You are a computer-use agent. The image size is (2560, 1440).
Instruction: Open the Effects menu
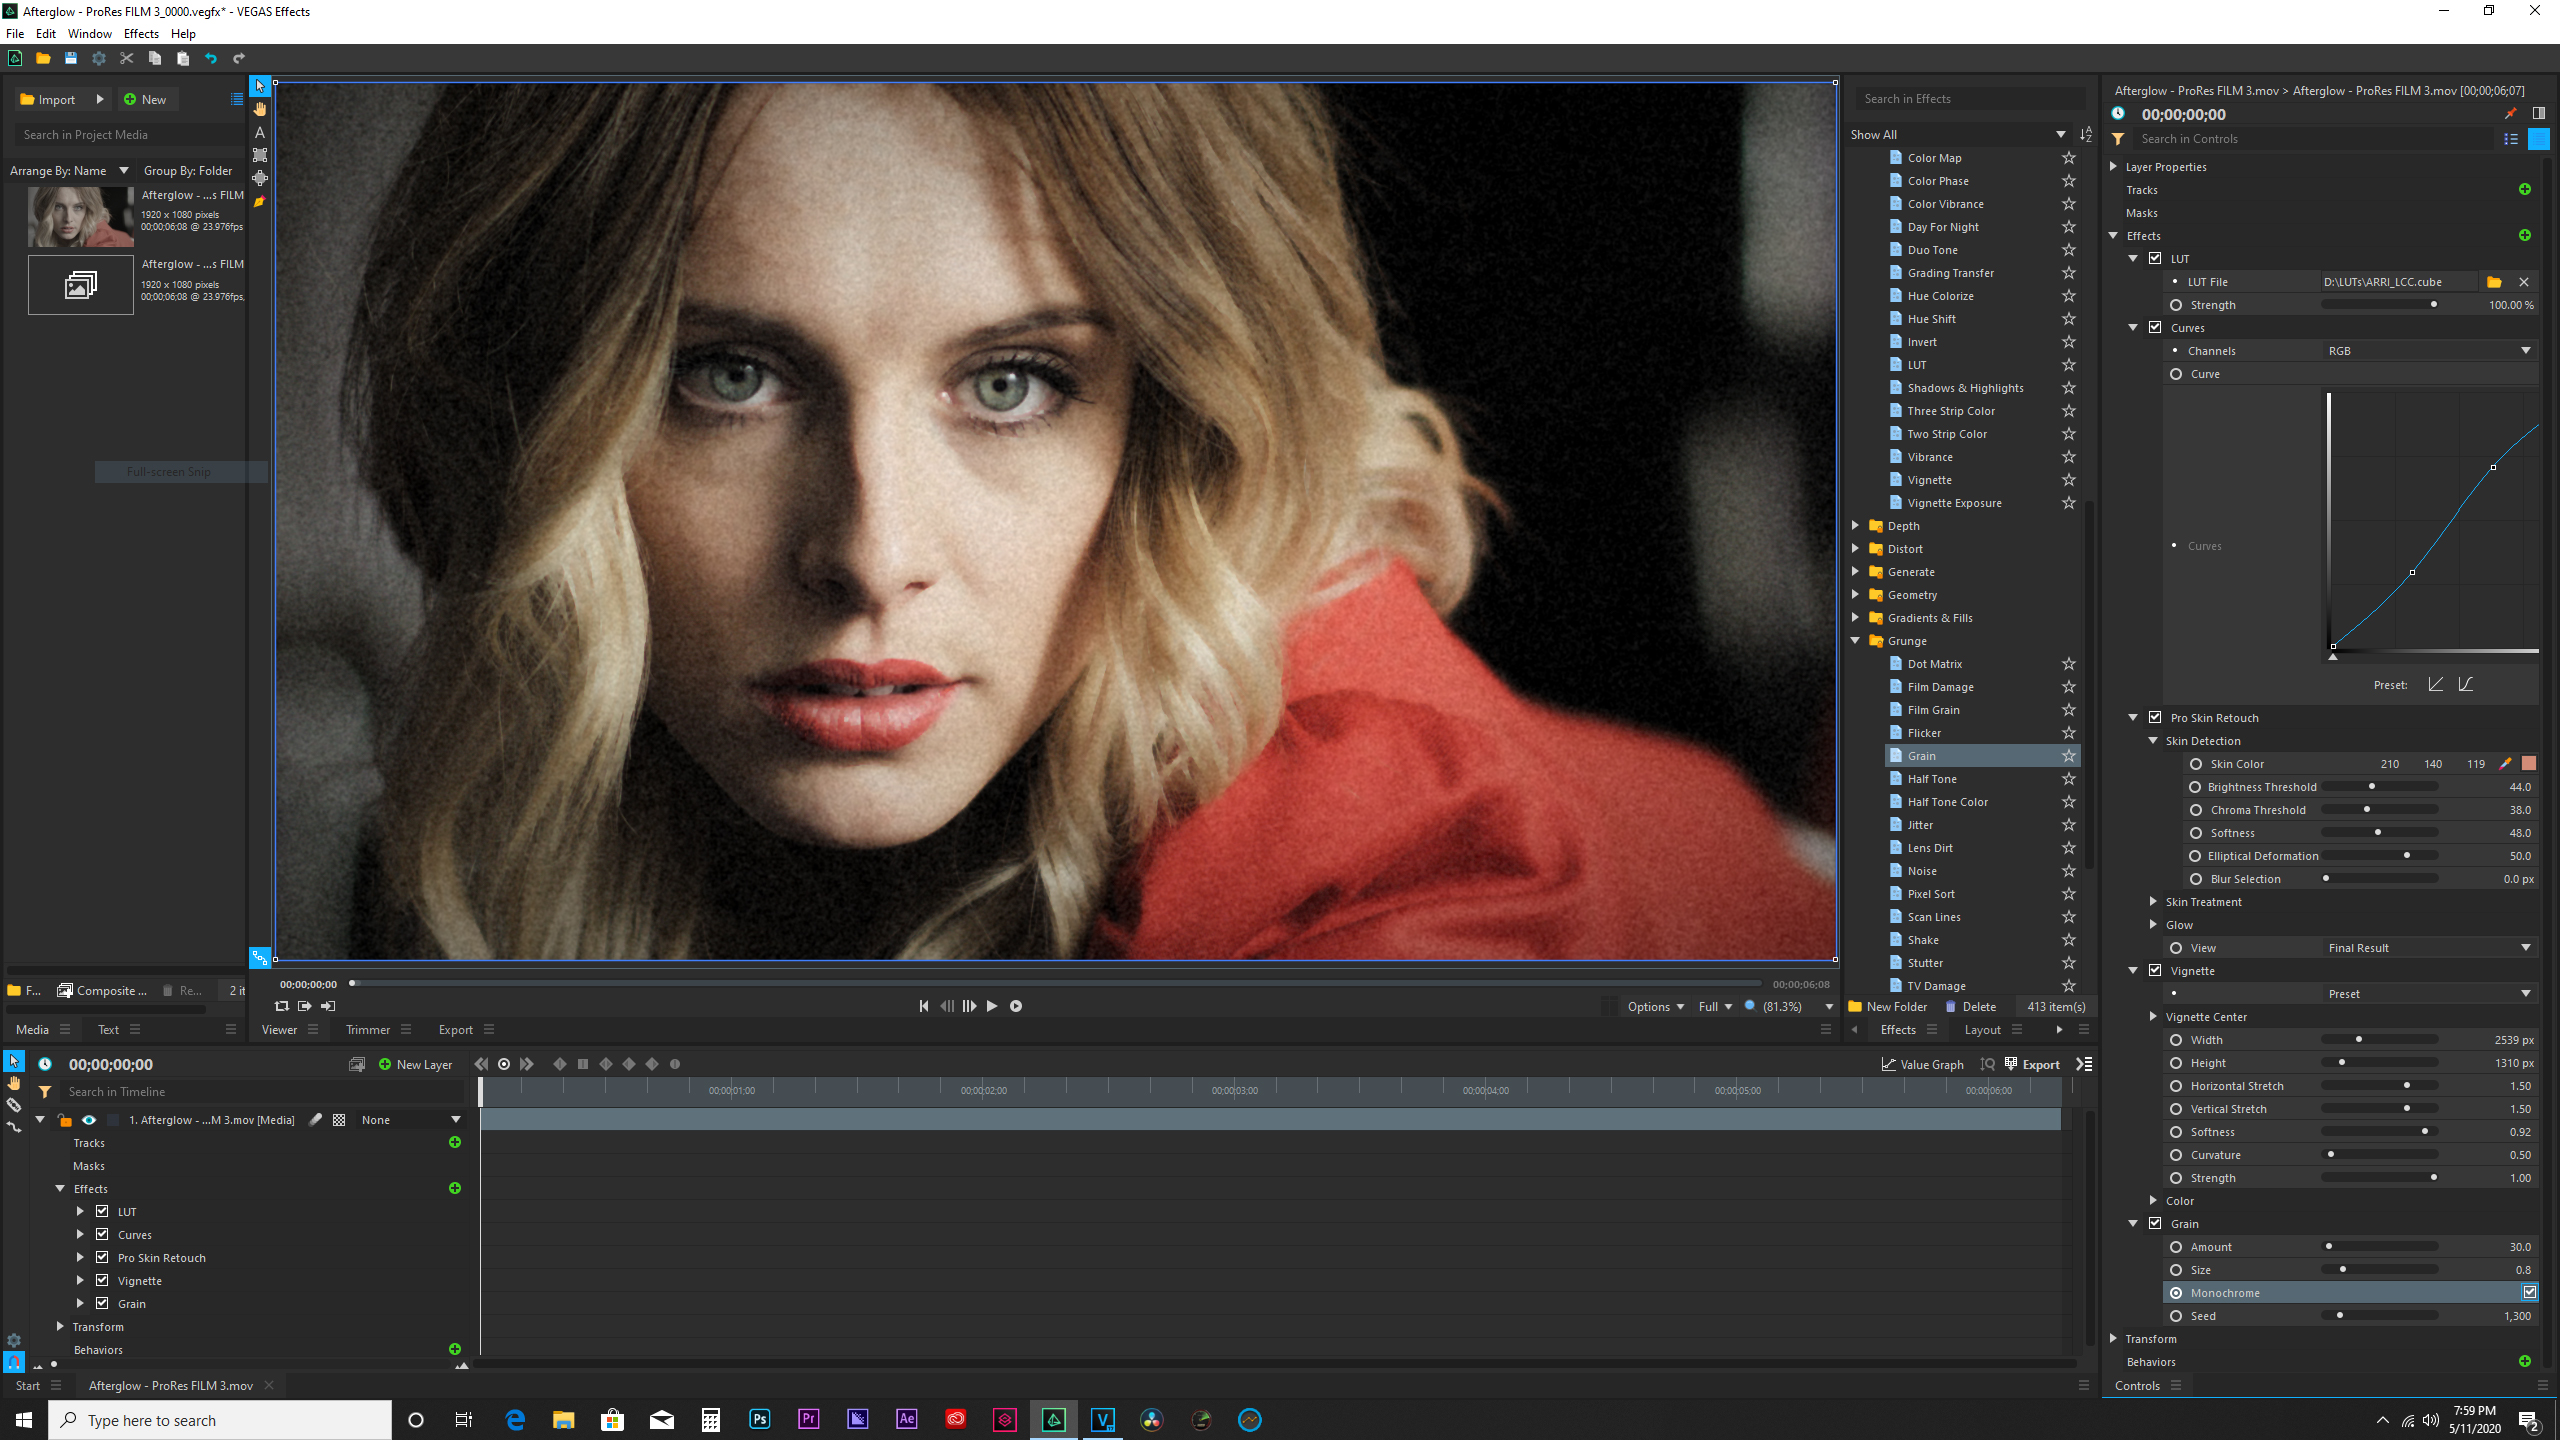pyautogui.click(x=141, y=33)
